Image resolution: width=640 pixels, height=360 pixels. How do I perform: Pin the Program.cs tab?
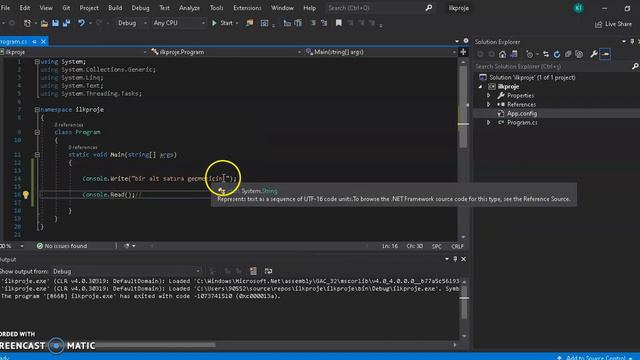tap(35, 41)
